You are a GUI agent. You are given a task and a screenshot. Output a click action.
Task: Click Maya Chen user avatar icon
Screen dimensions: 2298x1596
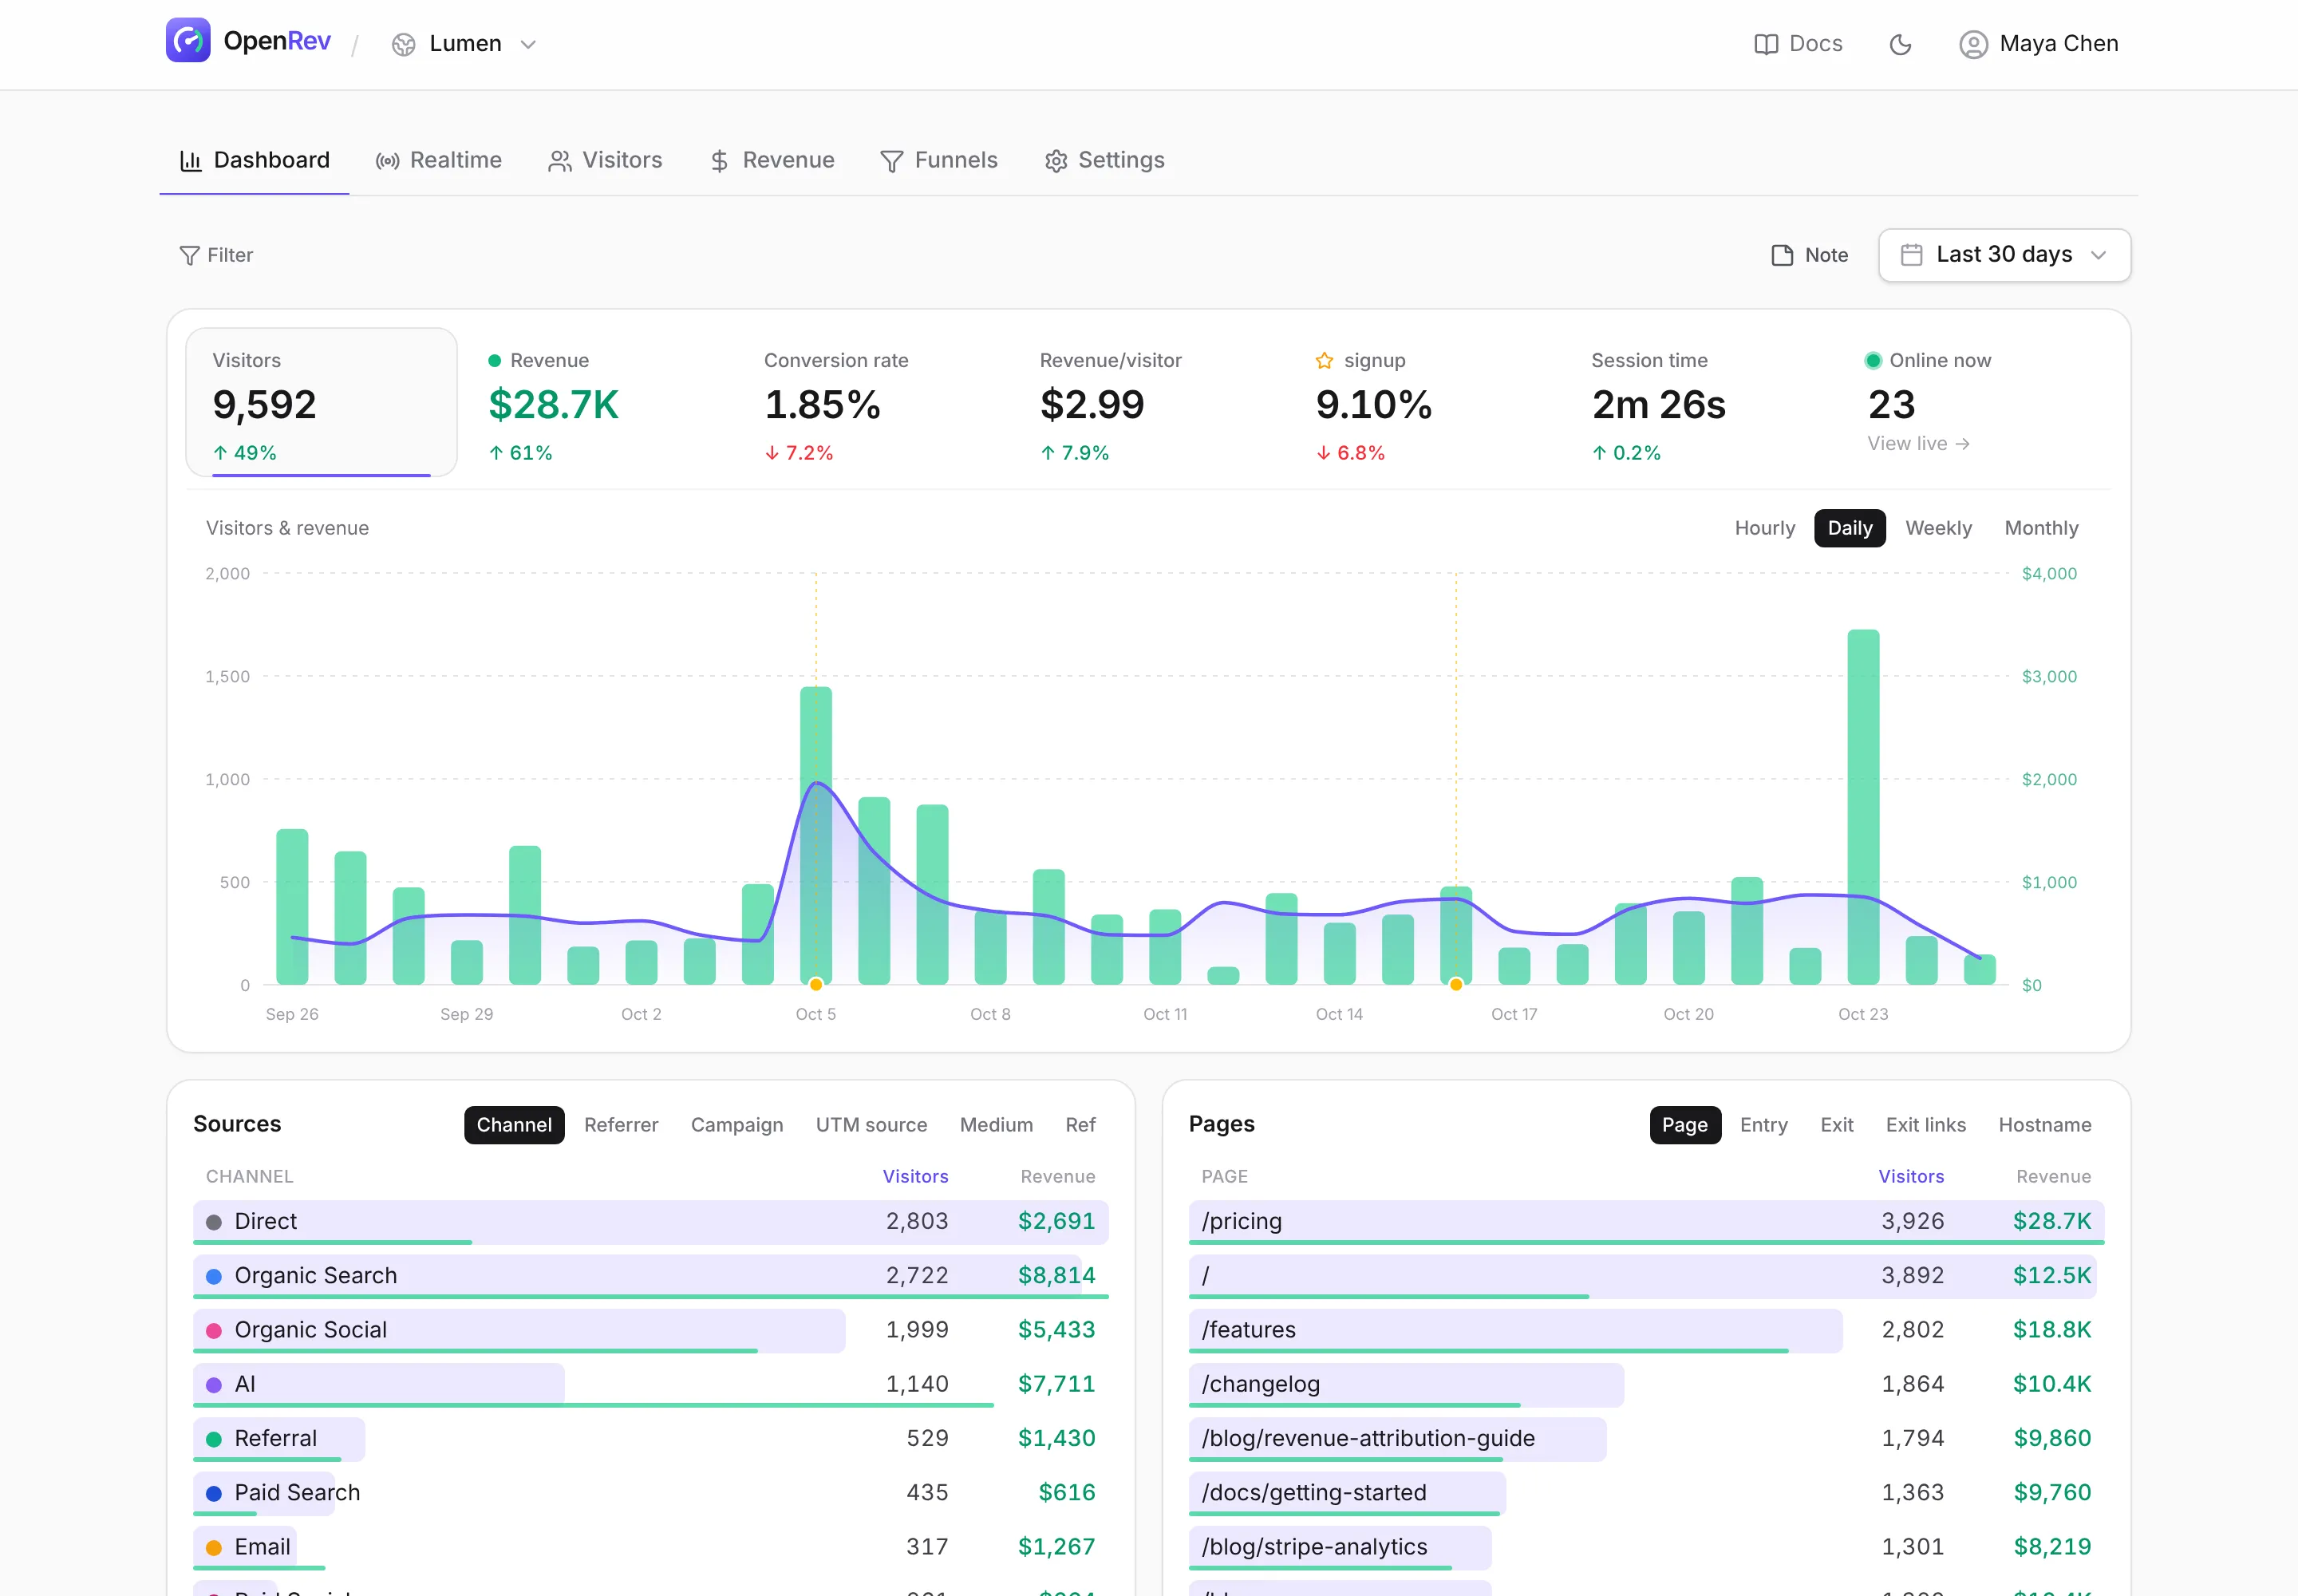click(x=1973, y=44)
